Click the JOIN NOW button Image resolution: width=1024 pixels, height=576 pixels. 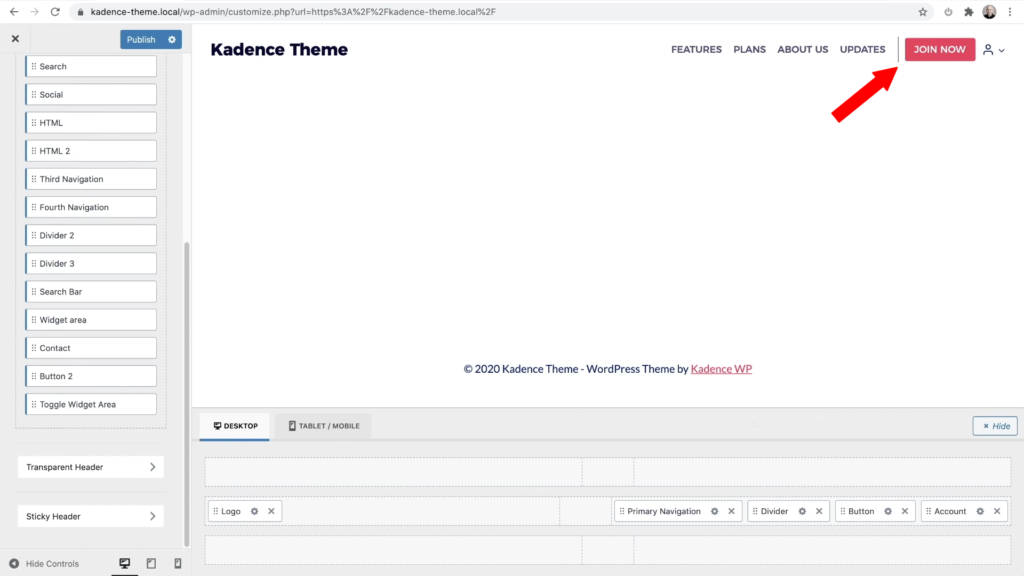tap(940, 50)
